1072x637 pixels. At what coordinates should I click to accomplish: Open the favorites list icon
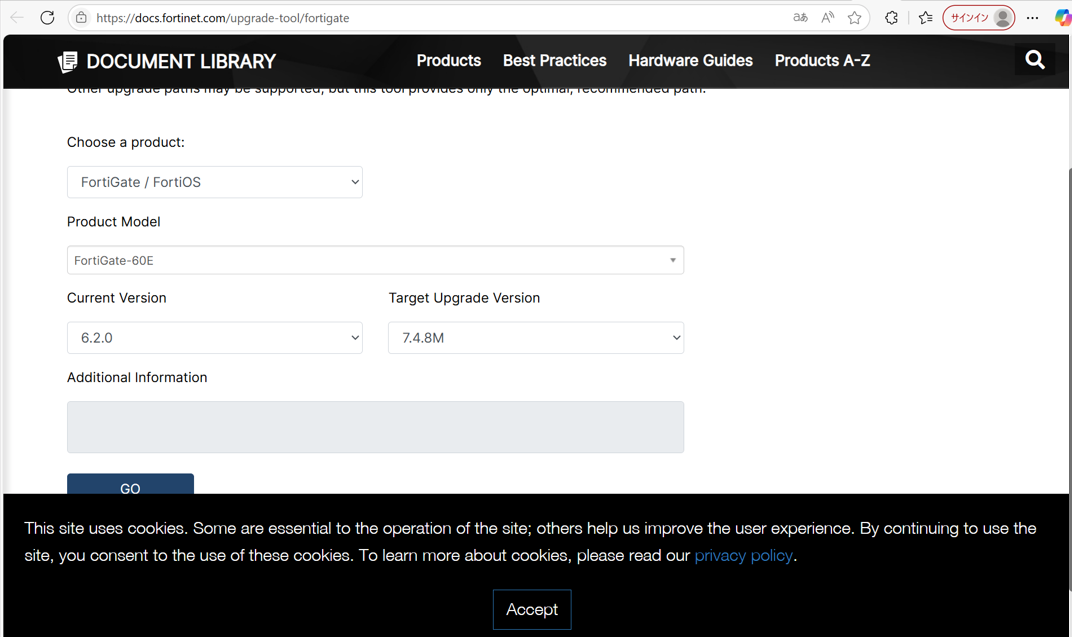[926, 18]
